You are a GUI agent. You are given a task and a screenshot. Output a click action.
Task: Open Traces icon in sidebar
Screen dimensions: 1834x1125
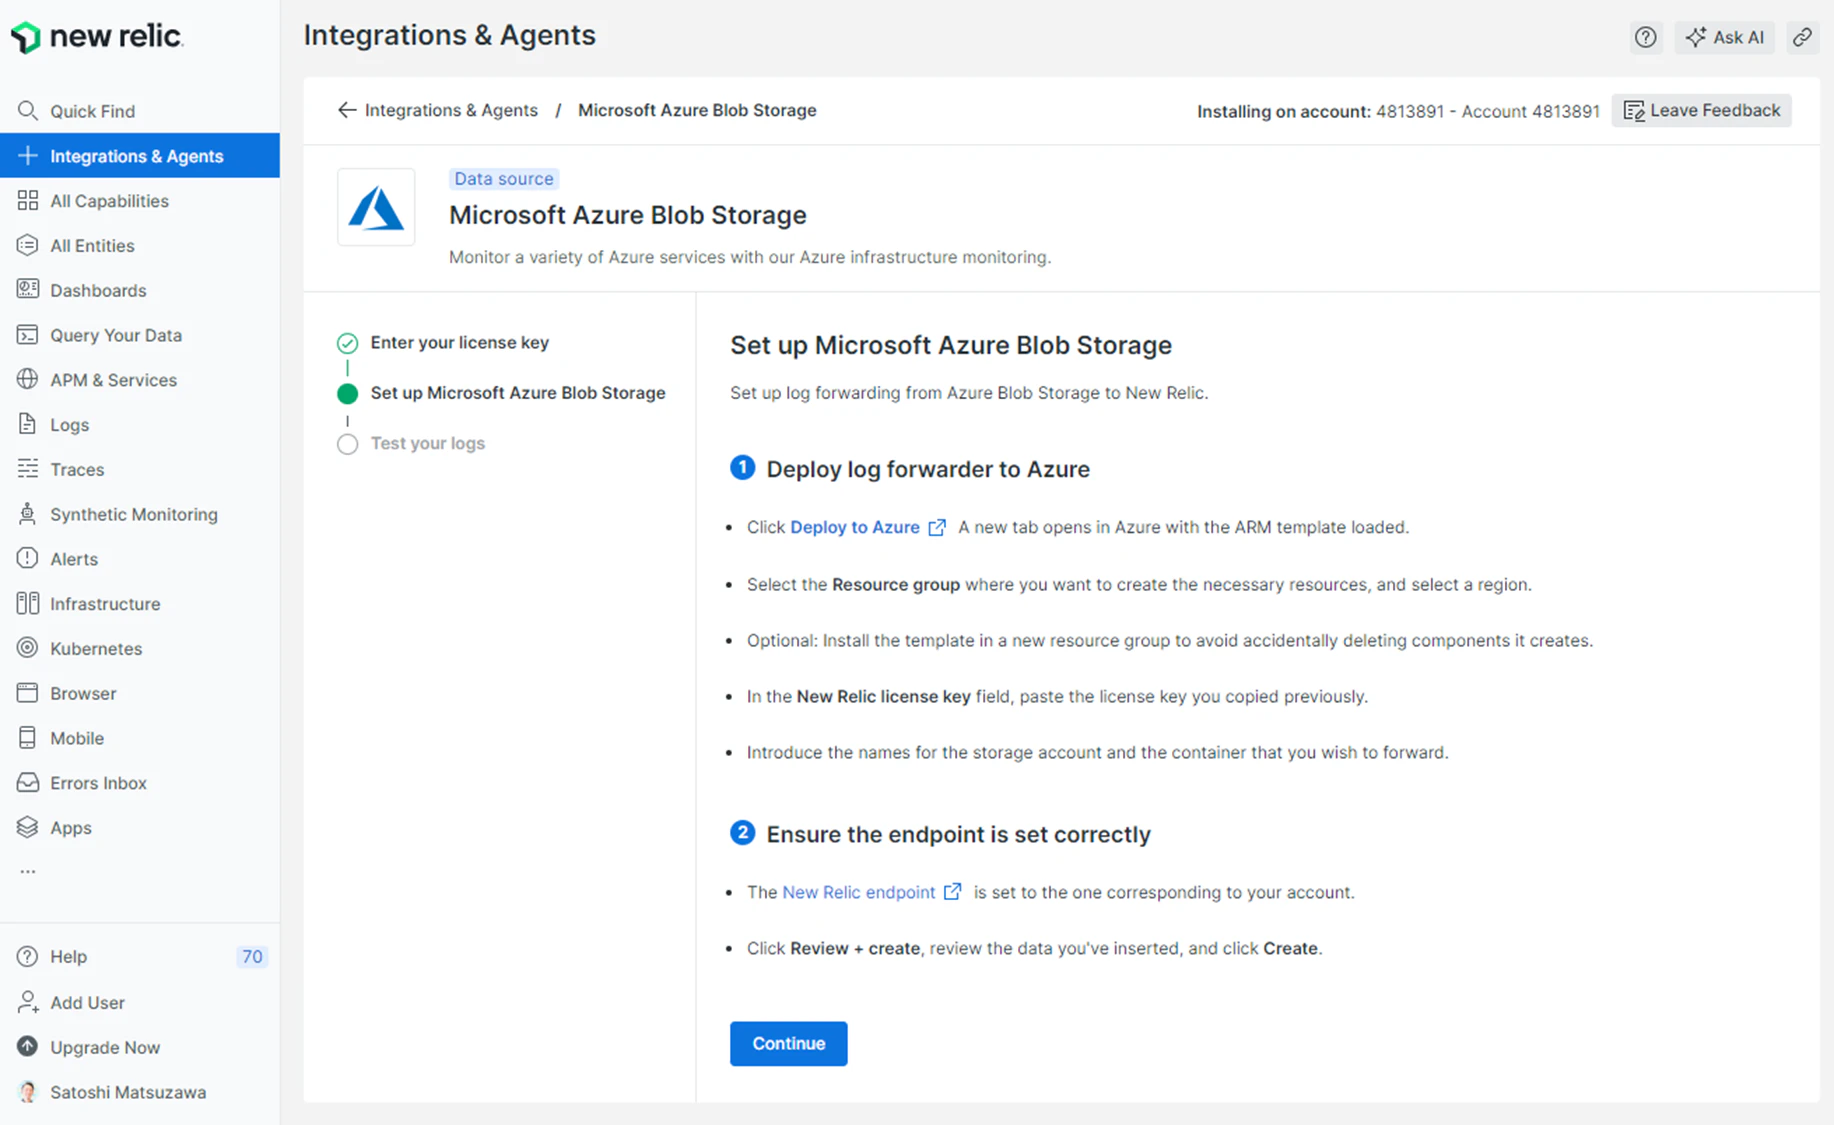27,469
